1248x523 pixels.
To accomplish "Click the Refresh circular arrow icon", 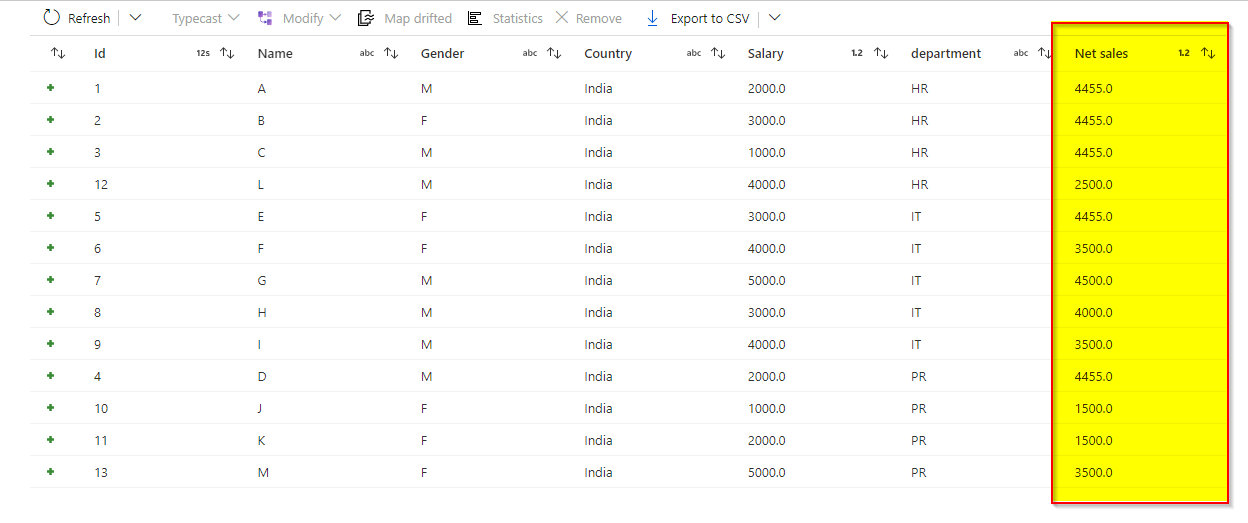I will coord(52,18).
